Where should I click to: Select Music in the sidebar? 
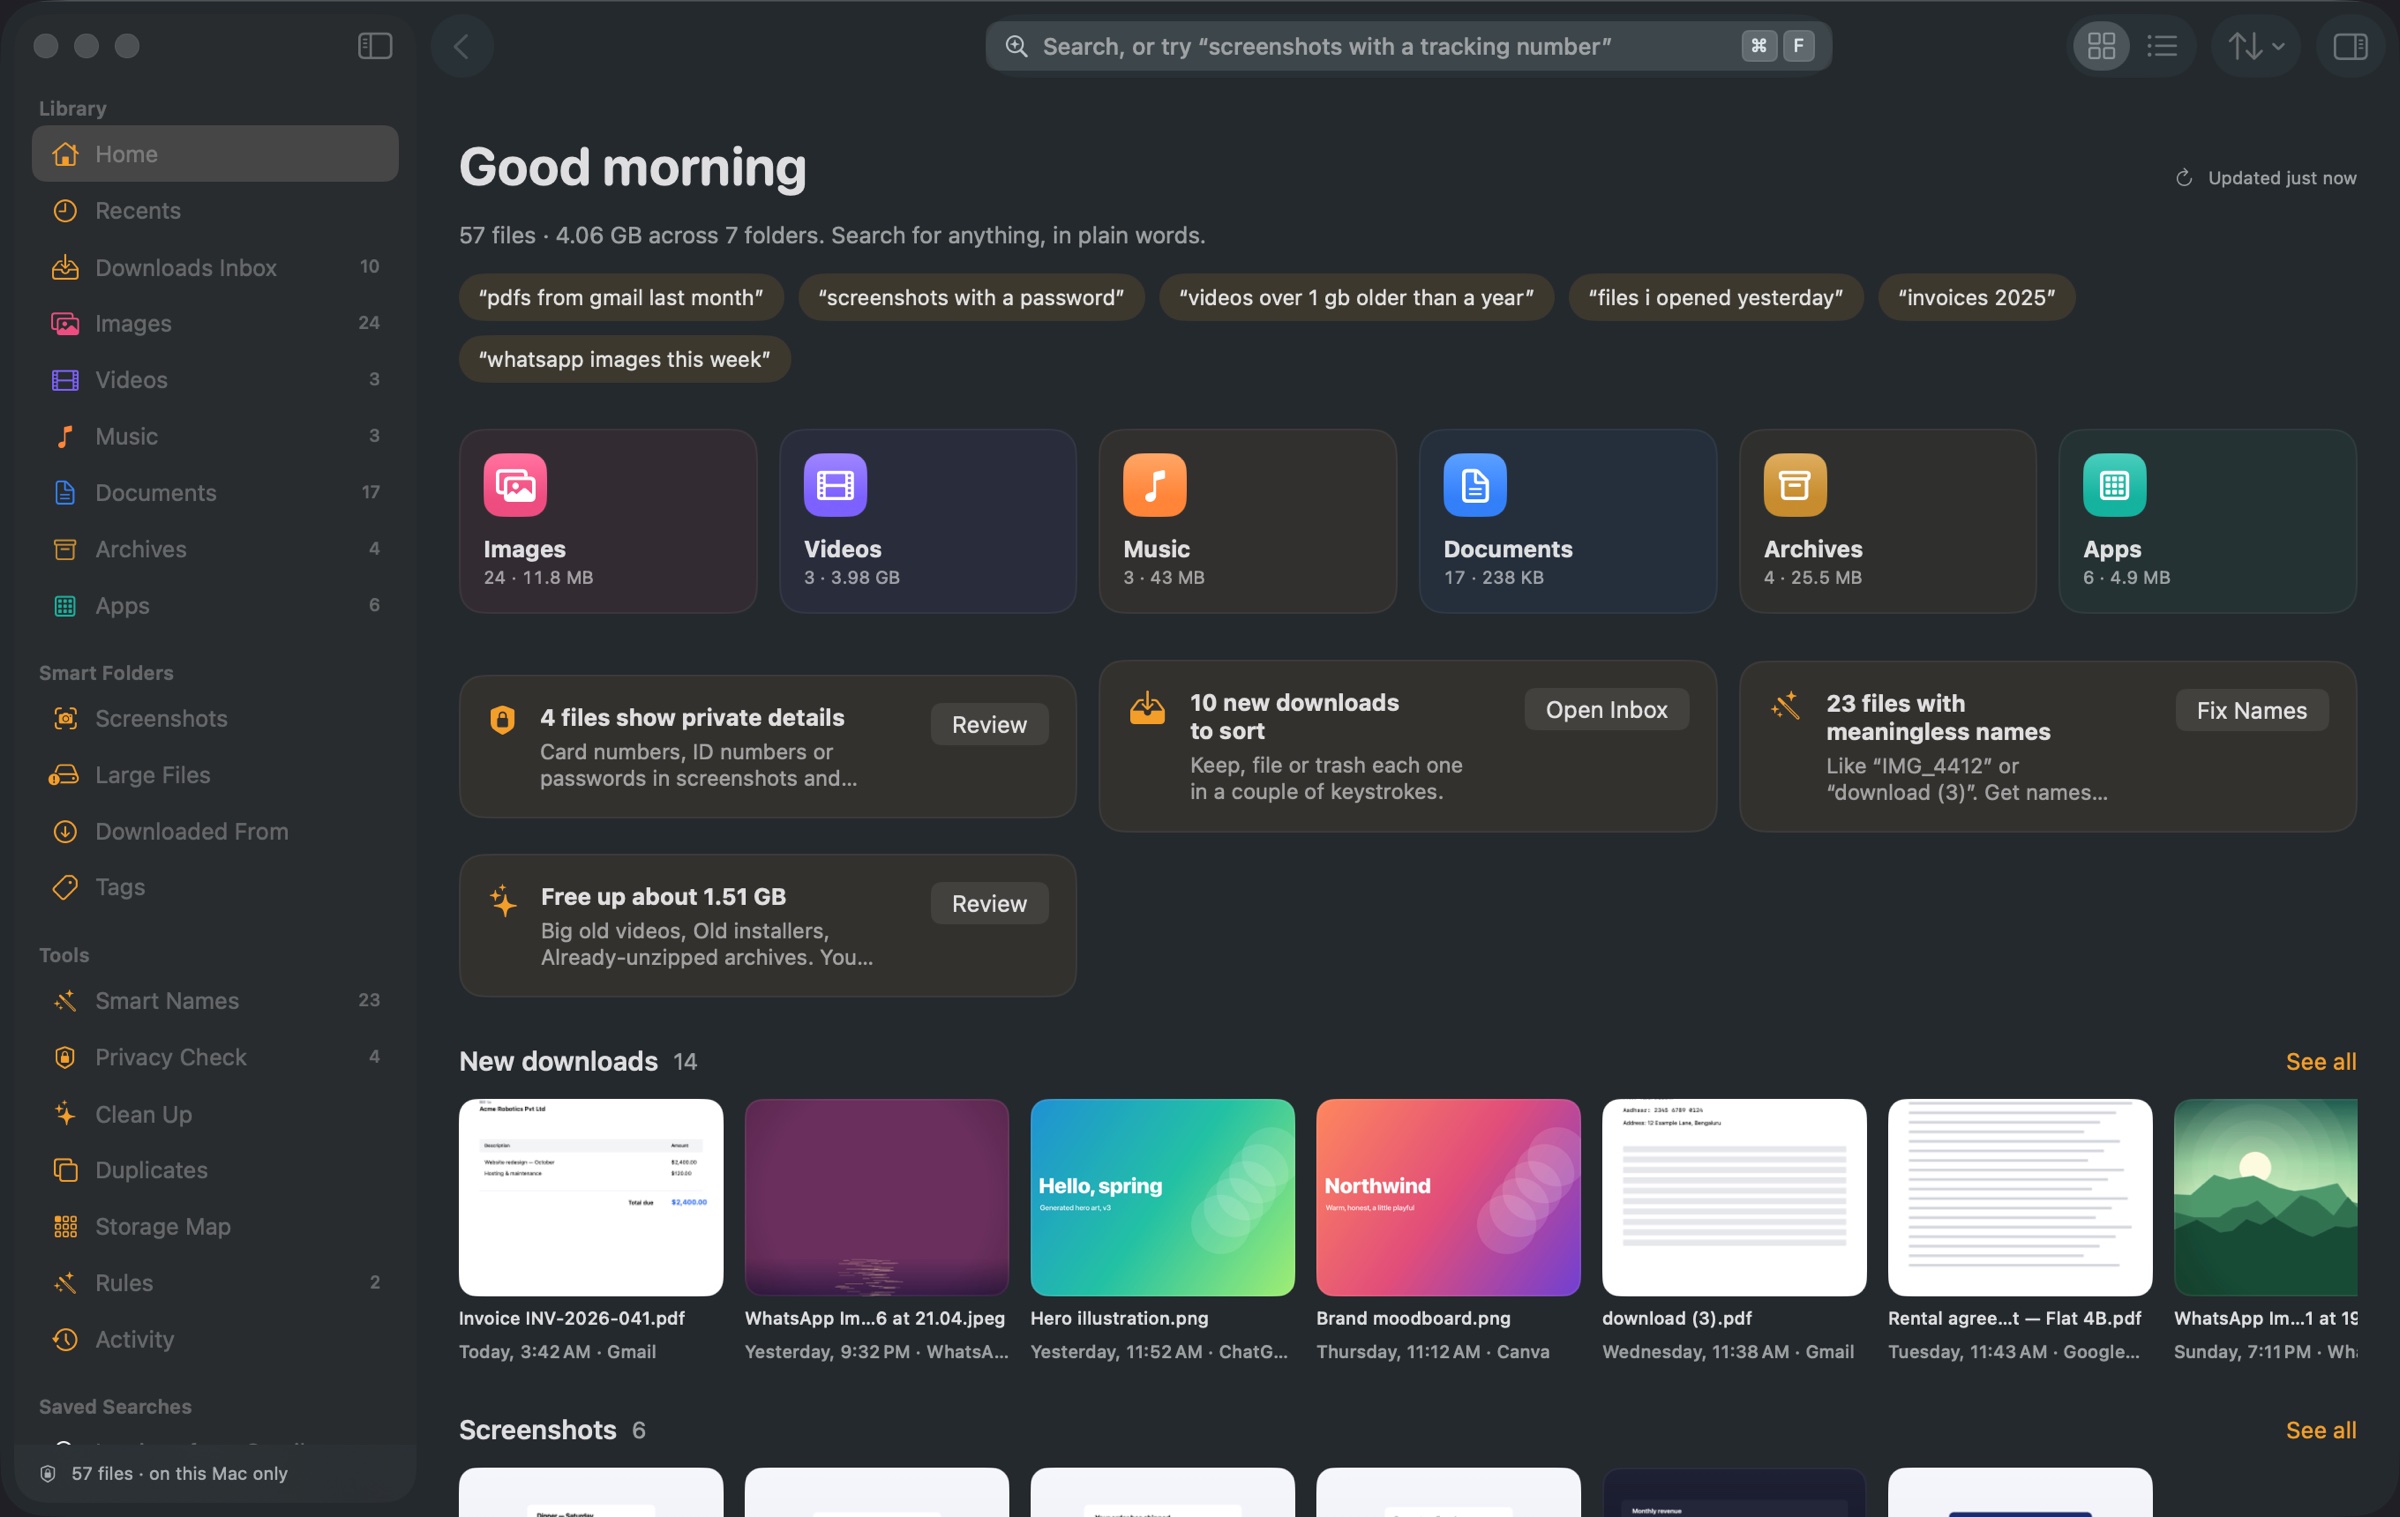click(215, 436)
